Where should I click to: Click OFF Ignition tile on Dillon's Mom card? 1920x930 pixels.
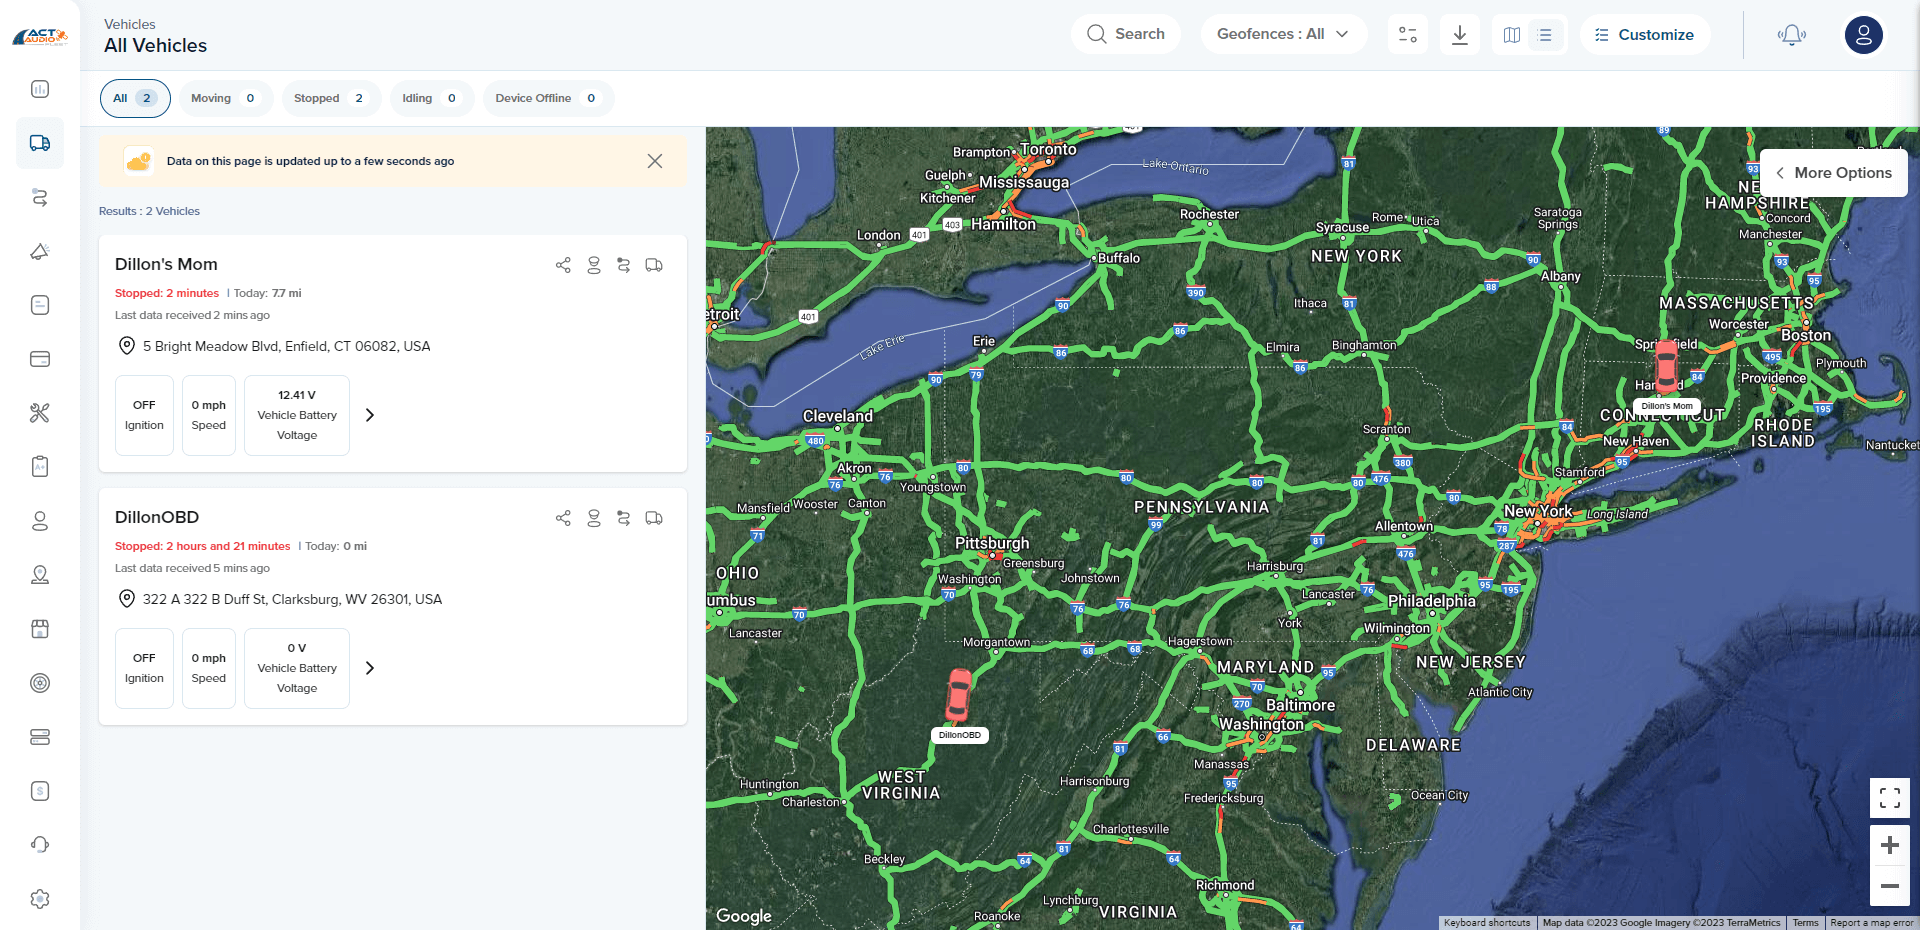coord(144,415)
